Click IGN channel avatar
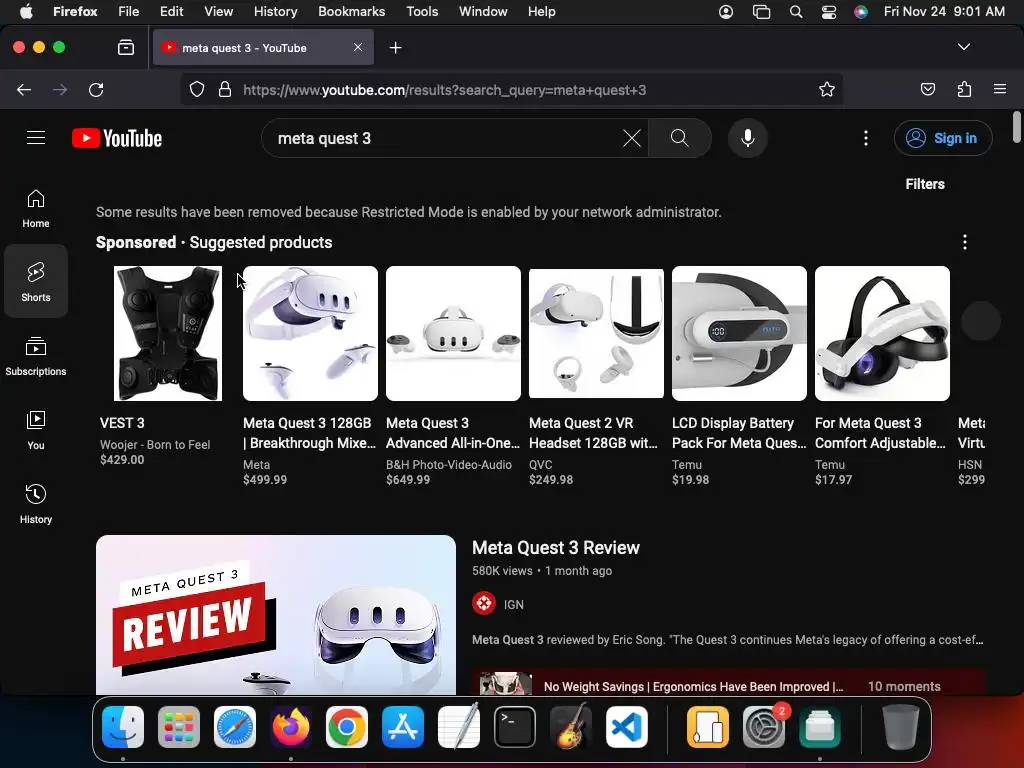 pyautogui.click(x=484, y=604)
